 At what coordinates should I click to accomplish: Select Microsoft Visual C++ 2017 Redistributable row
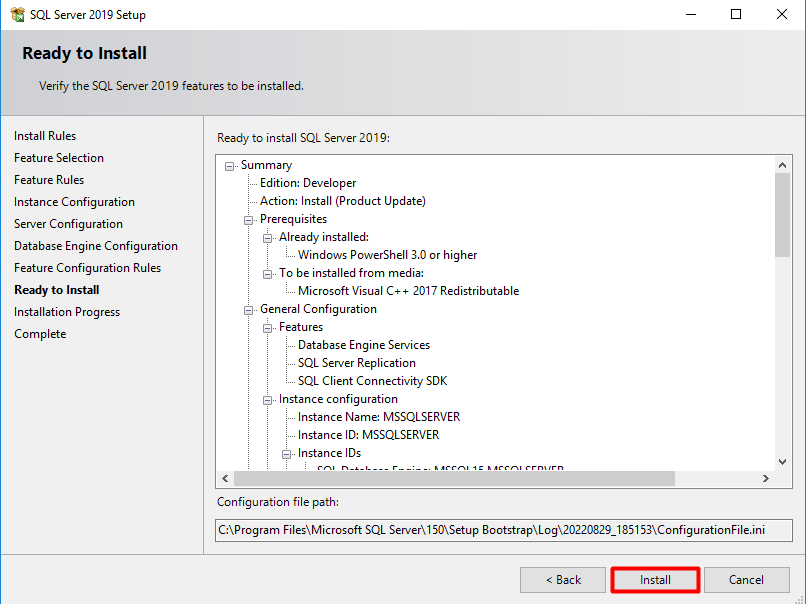pos(409,291)
